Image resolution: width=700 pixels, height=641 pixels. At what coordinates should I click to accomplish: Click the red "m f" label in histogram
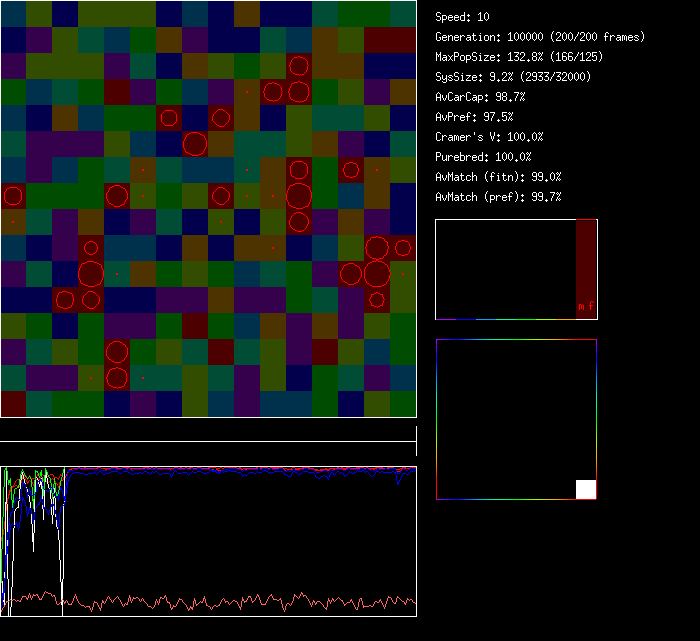(x=585, y=307)
